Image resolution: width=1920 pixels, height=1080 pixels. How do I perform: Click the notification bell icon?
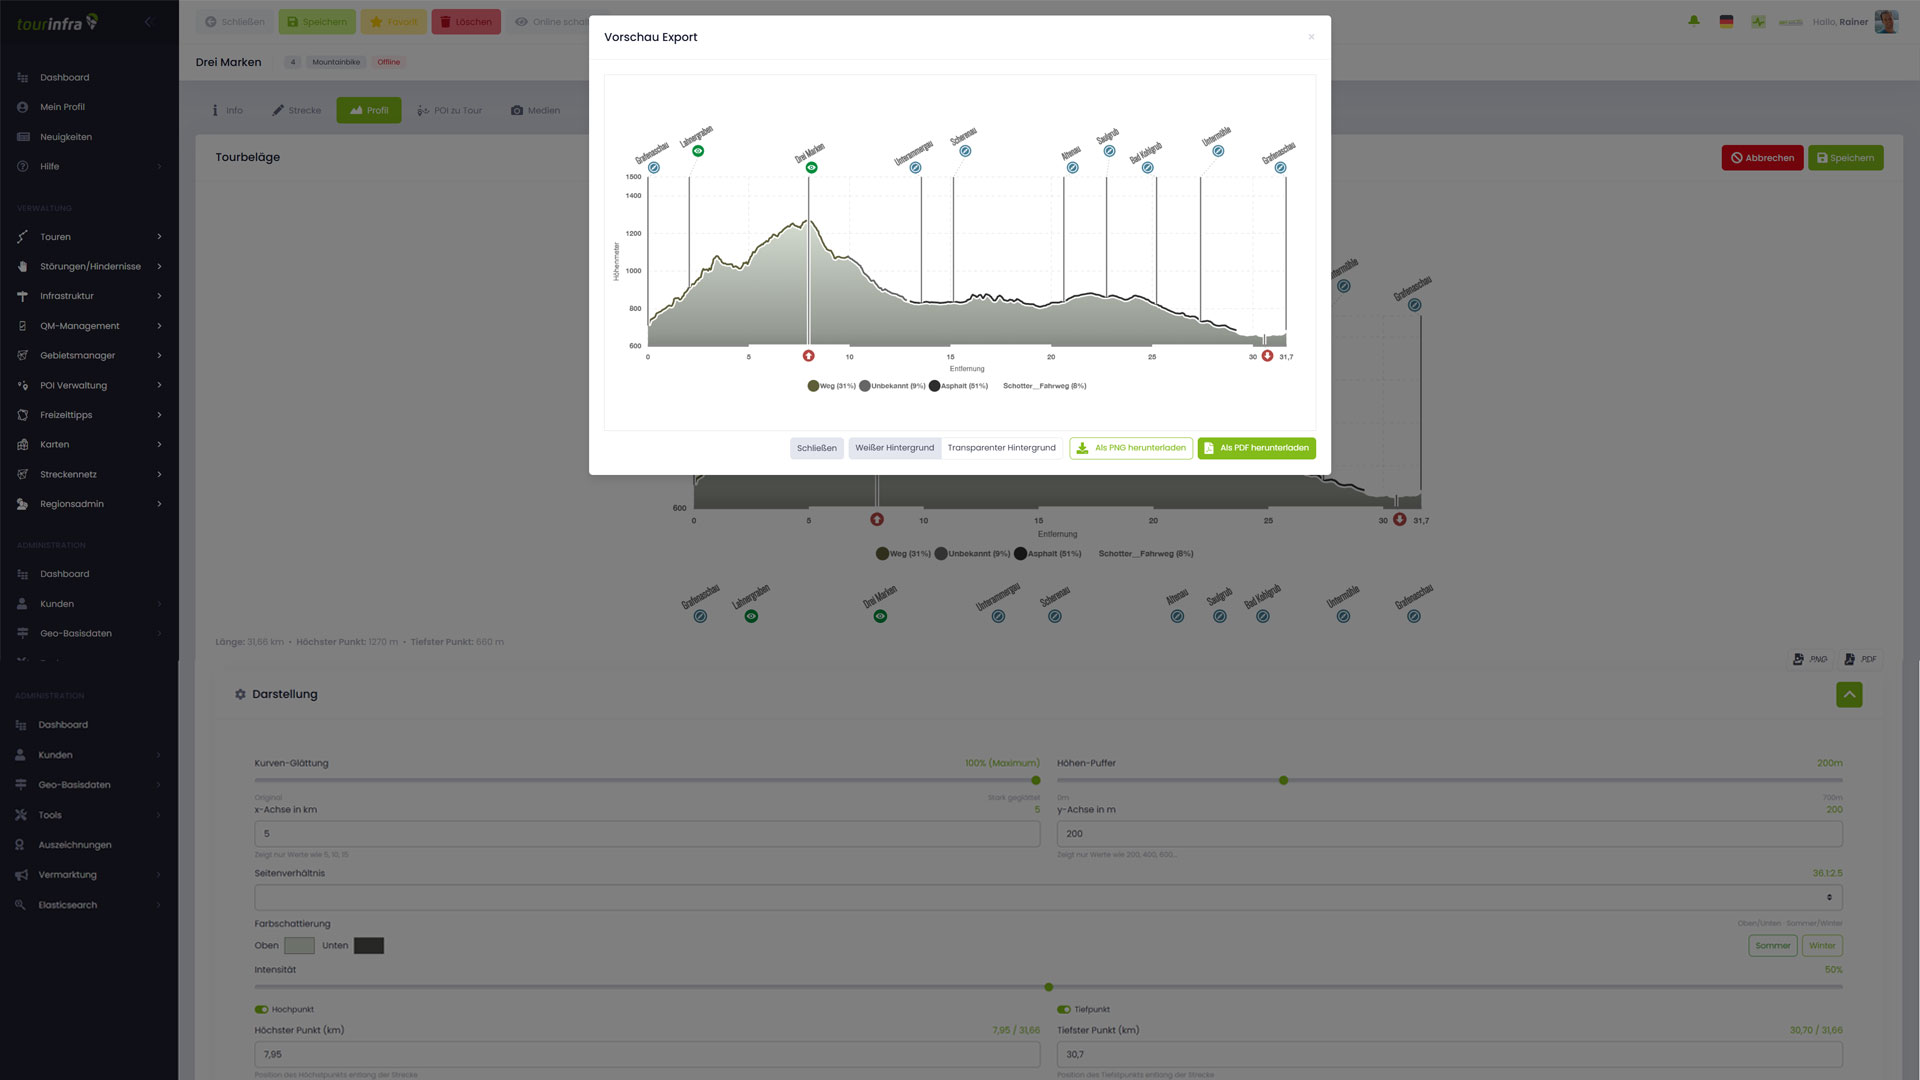(1694, 21)
